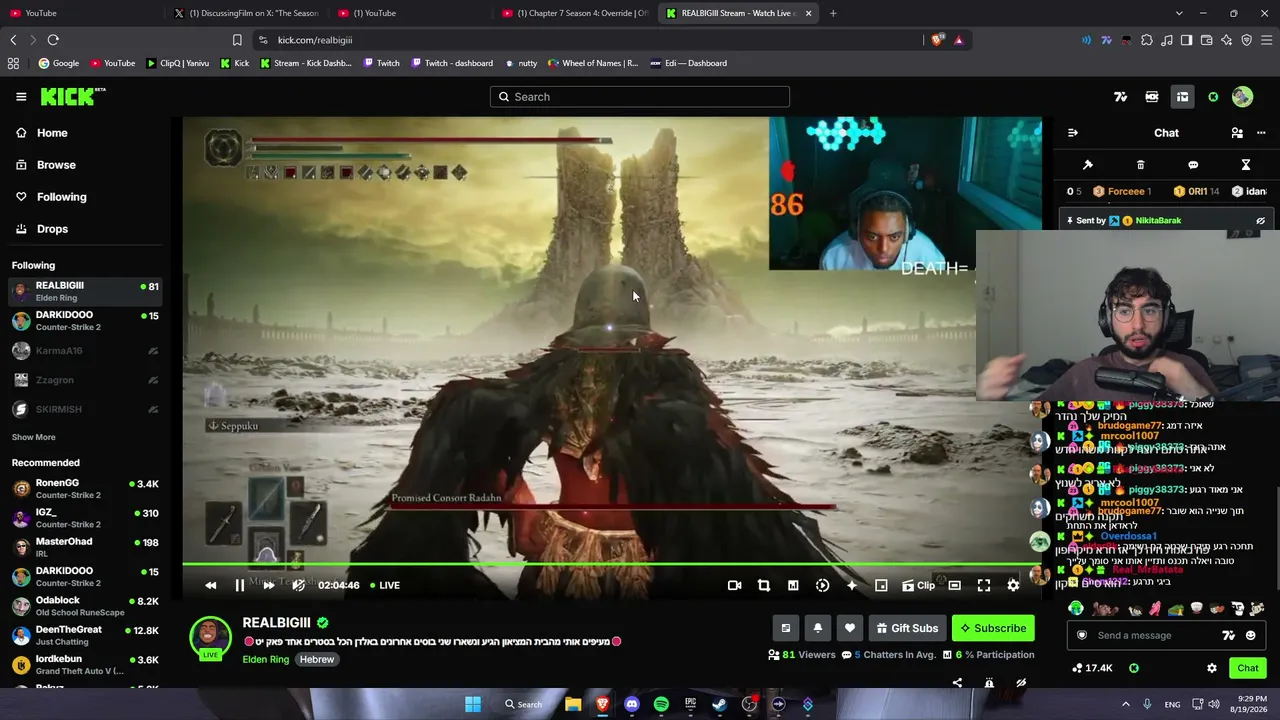1280x720 pixels.
Task: Jump to LIVE in the player
Action: [385, 586]
